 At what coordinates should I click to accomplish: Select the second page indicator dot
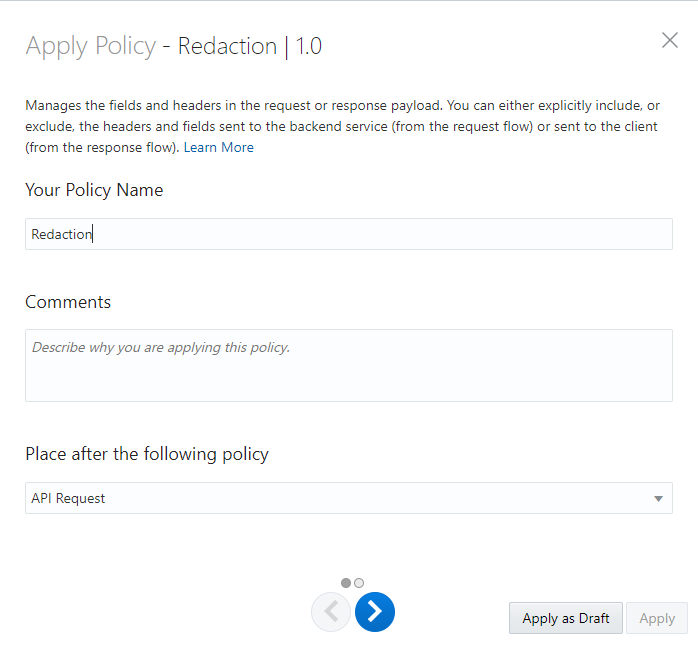tap(359, 582)
